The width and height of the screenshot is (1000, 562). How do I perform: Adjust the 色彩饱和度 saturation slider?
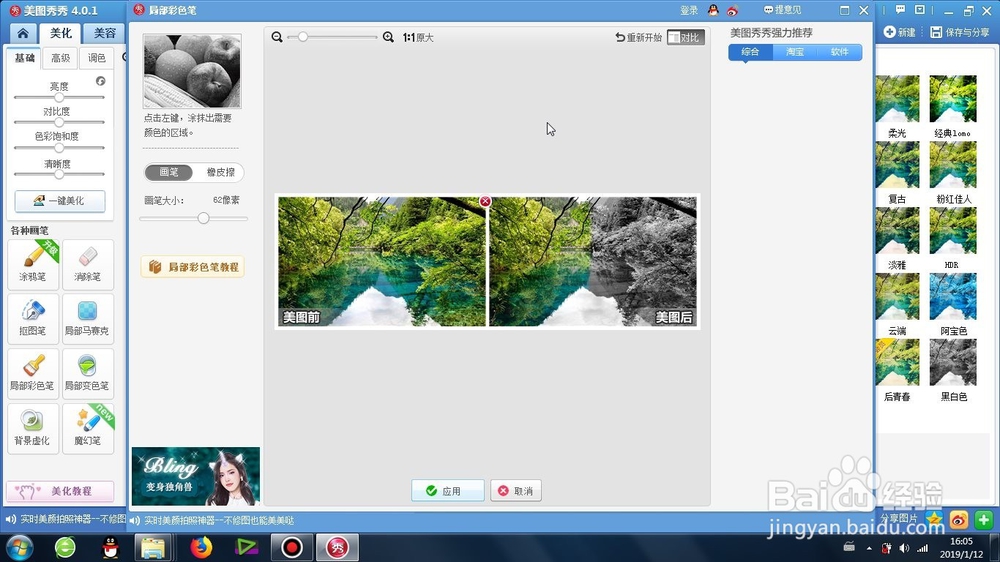click(59, 148)
